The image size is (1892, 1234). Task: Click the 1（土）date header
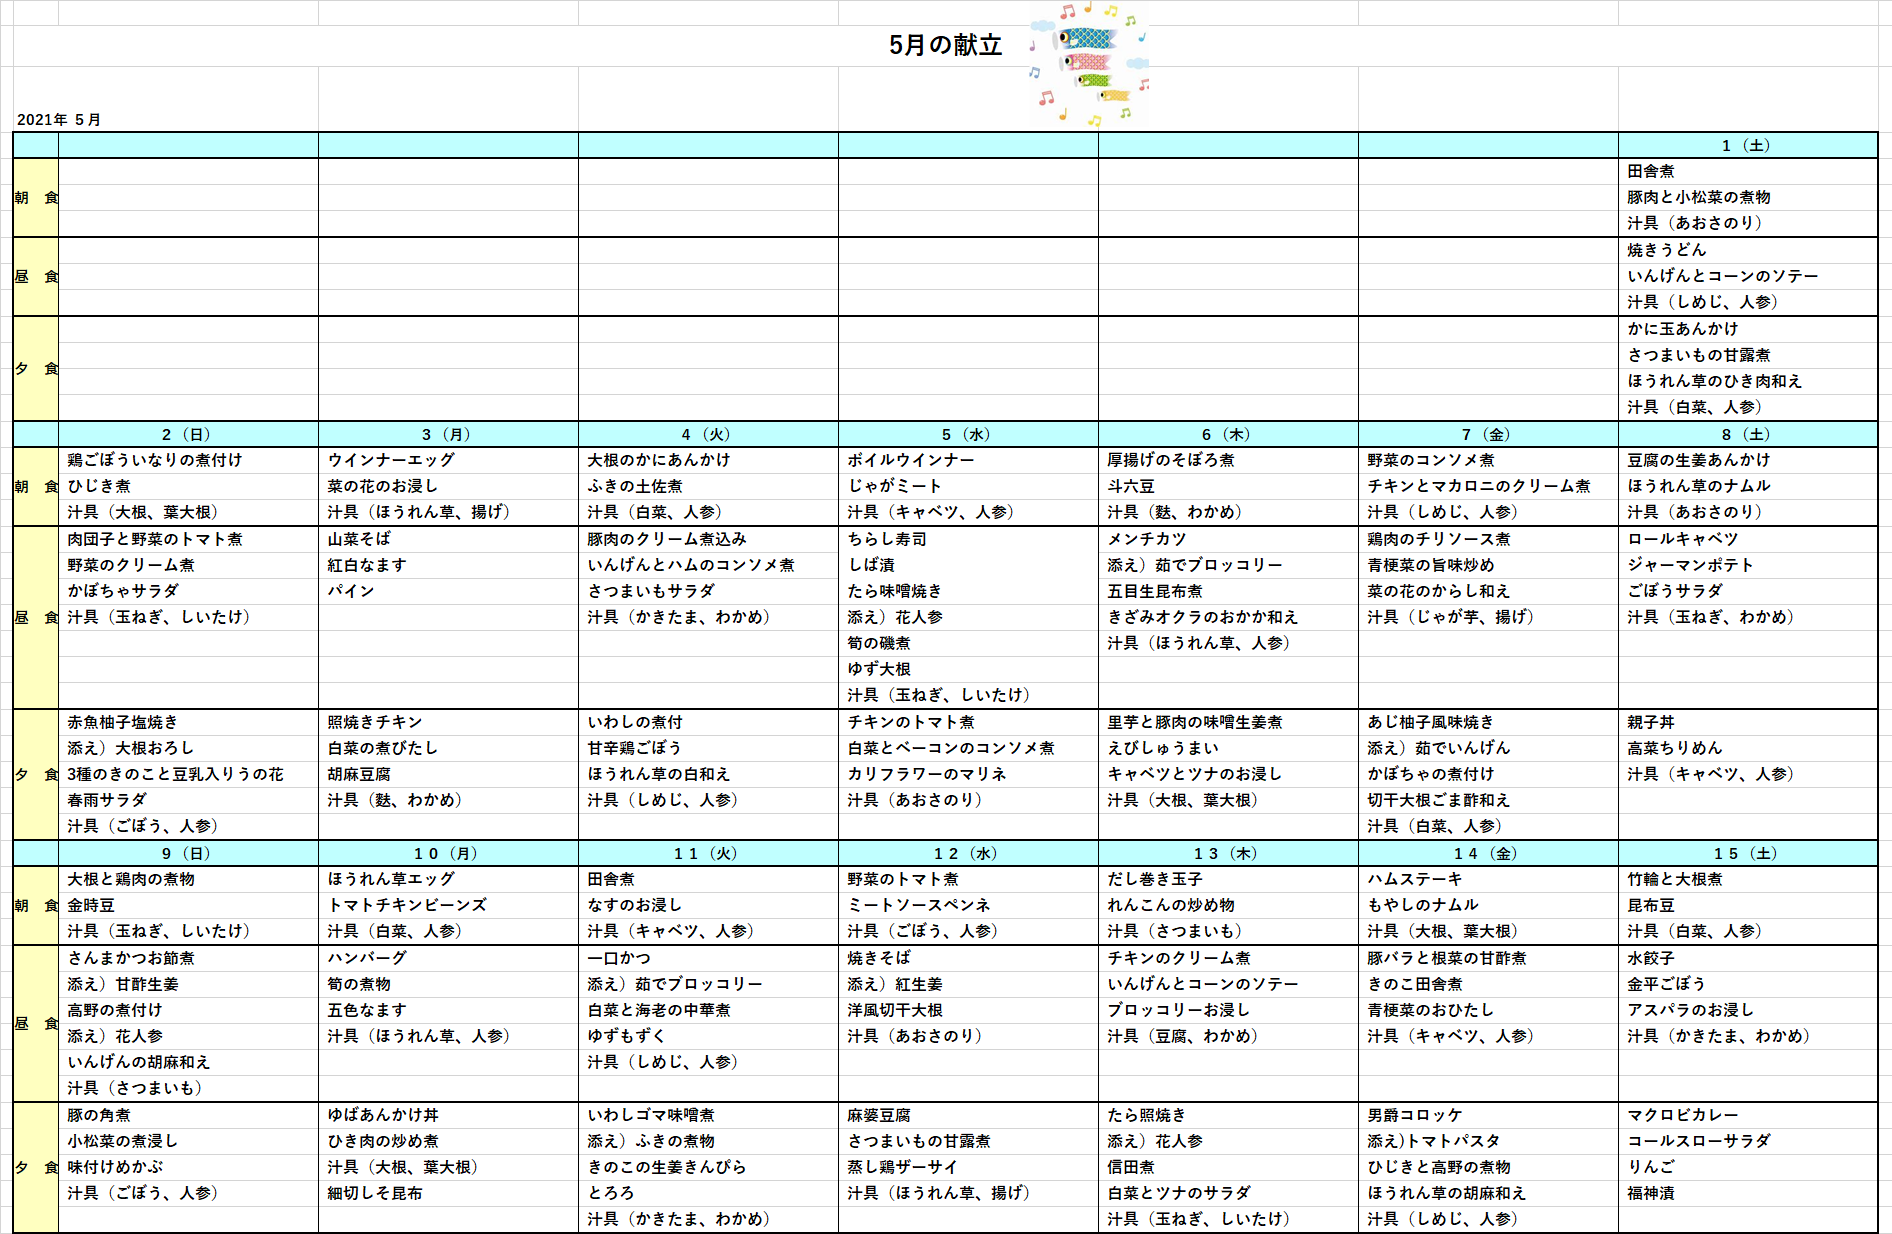(x=1747, y=146)
